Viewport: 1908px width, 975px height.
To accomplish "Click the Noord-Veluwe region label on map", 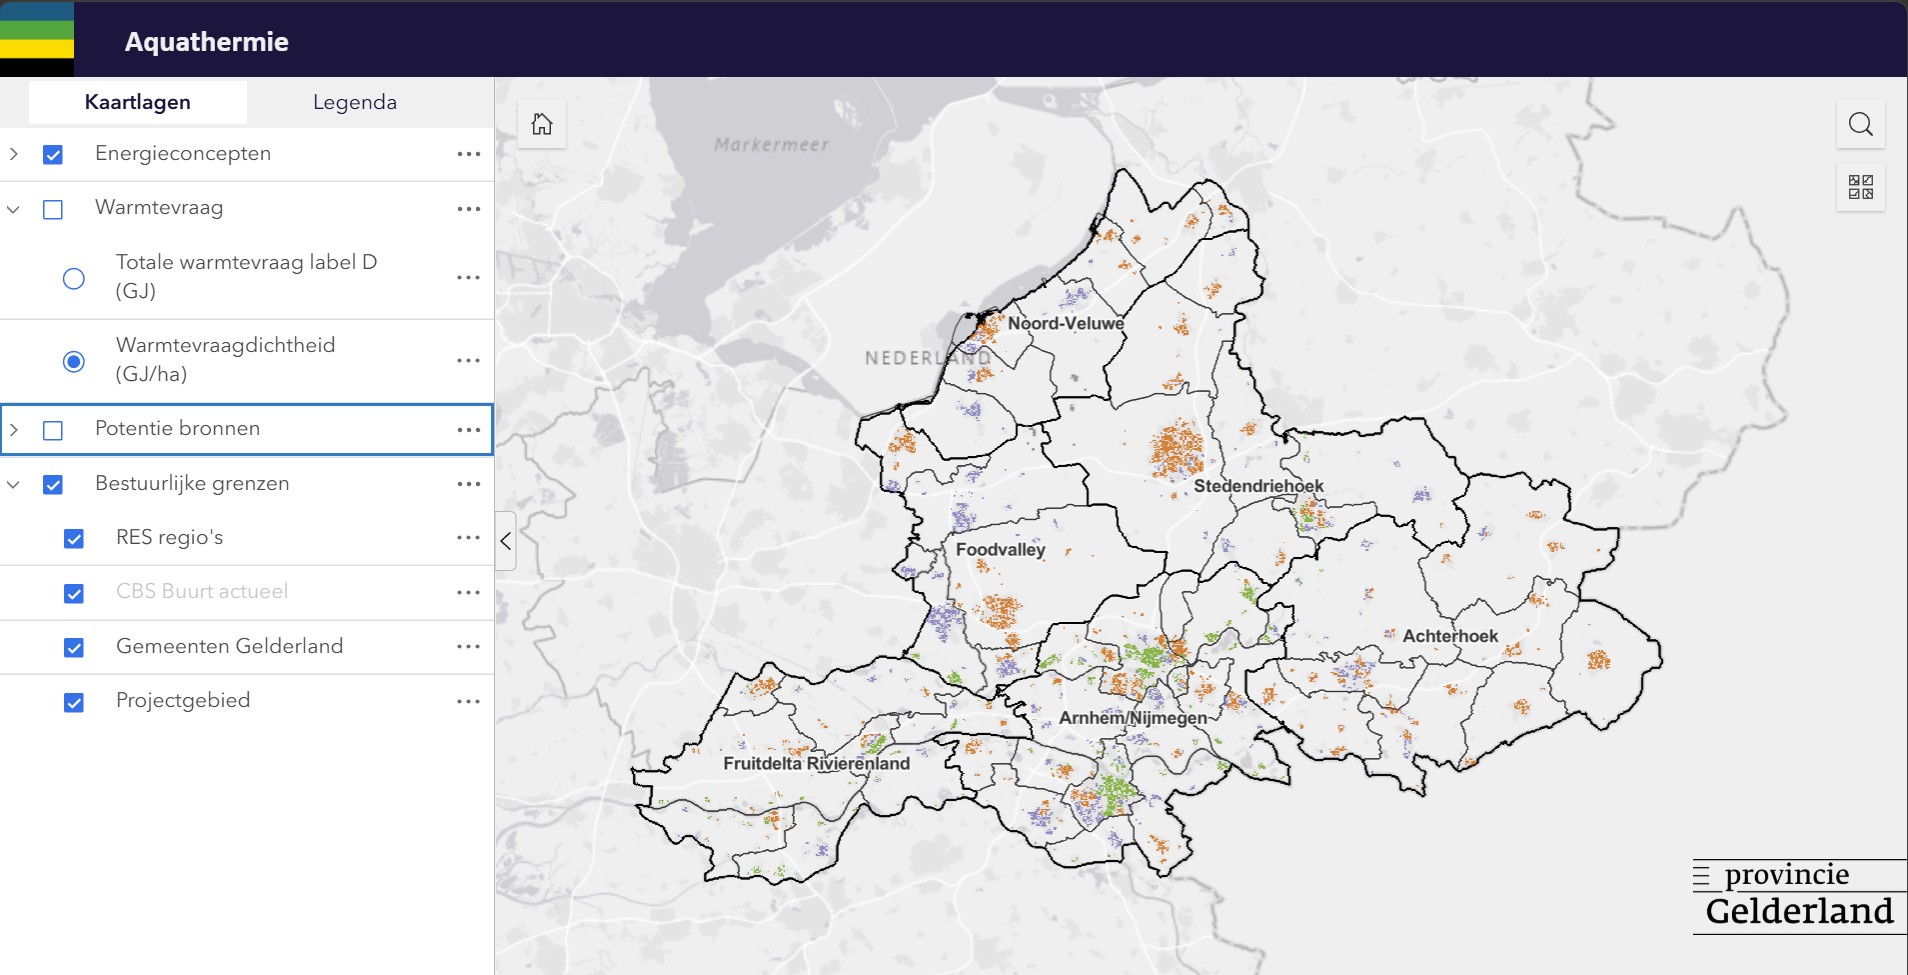I will (1066, 323).
